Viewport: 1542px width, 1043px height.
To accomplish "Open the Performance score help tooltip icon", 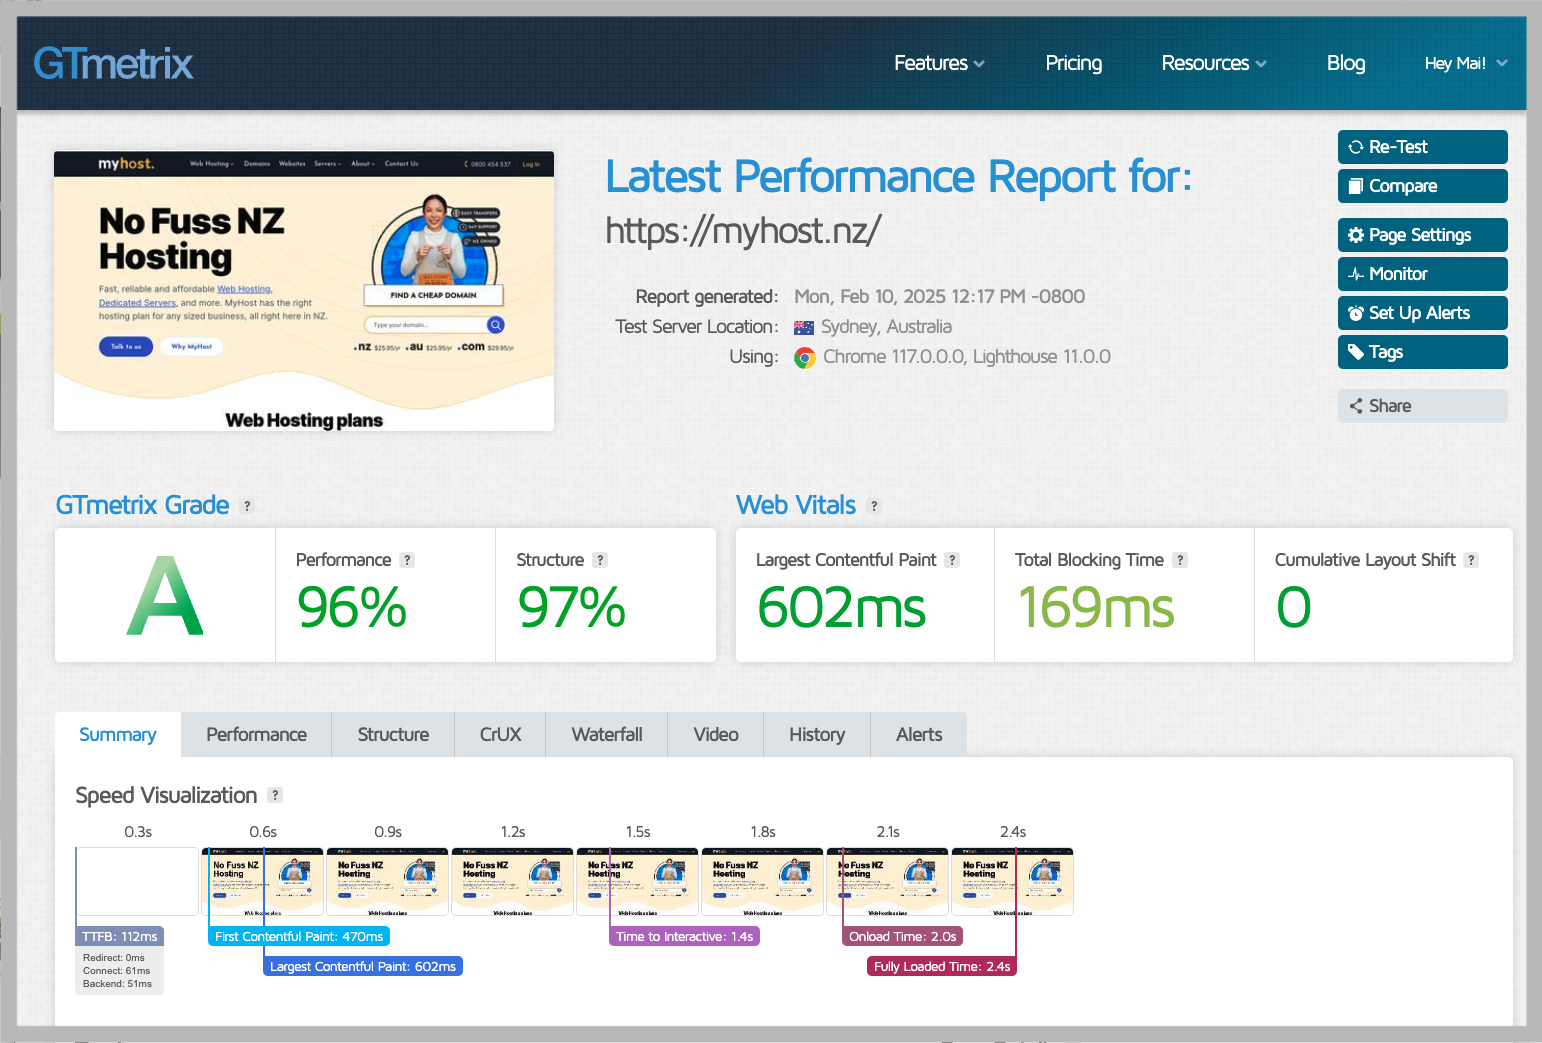I will click(407, 560).
